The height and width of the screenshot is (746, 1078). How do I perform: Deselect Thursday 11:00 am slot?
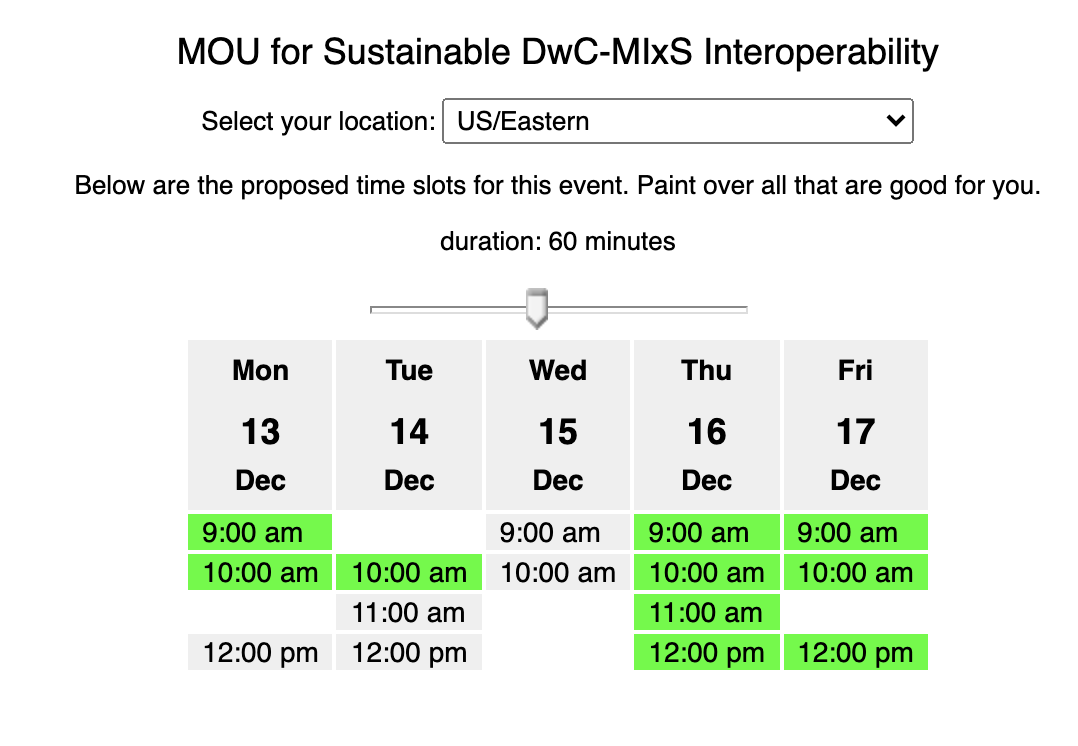click(707, 612)
